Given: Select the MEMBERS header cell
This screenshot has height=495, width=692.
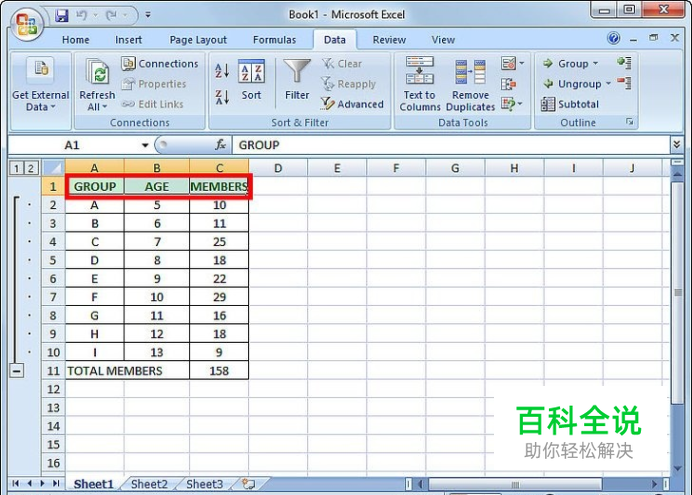Looking at the screenshot, I should (219, 187).
